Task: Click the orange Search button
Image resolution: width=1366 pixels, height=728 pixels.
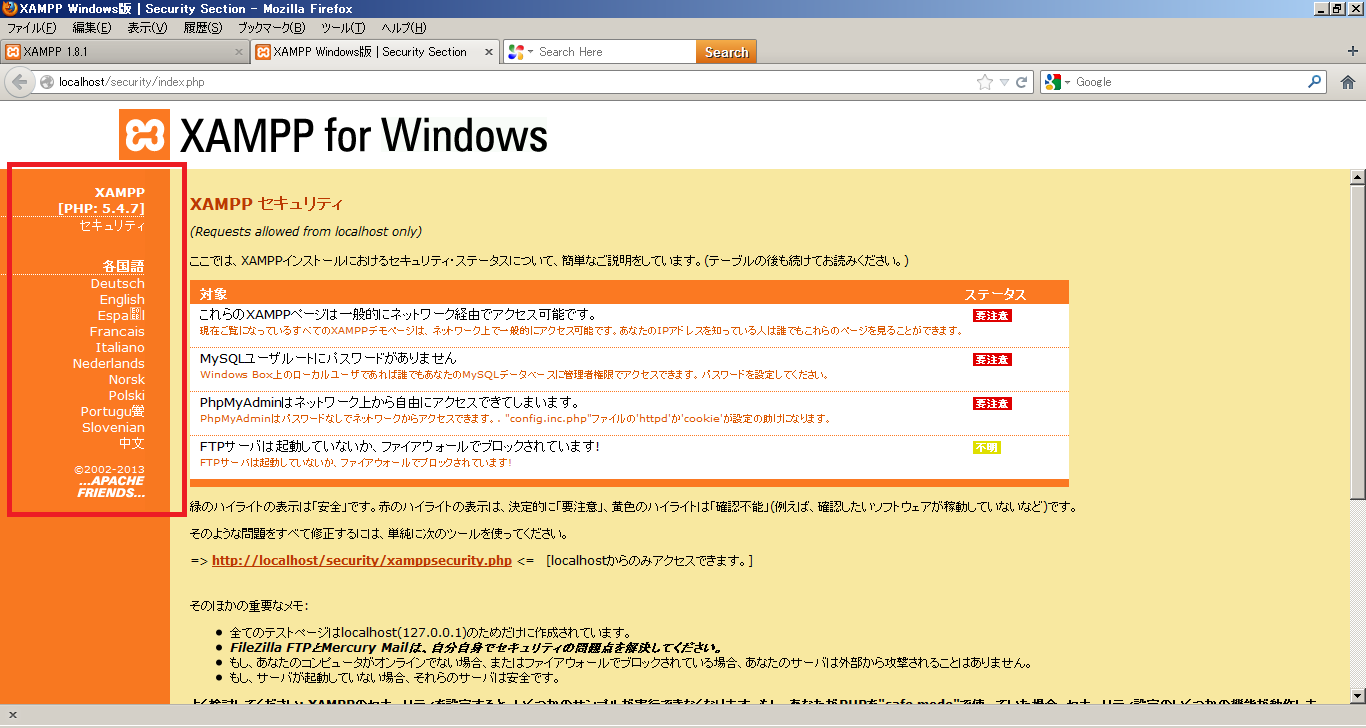Action: click(726, 52)
